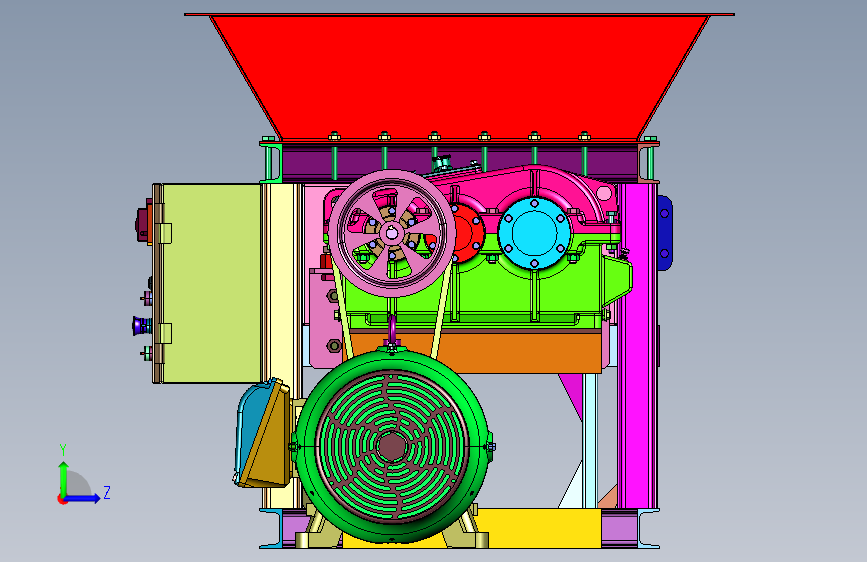Screen dimensions: 867x562
Task: Pick the keyed hub at pulley center
Action: pos(392,233)
